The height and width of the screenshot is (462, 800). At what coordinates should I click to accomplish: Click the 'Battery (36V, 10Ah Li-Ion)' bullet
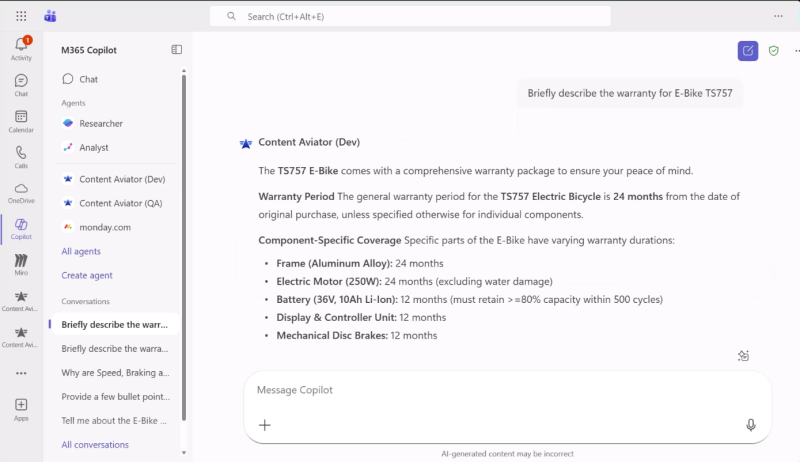(x=469, y=299)
